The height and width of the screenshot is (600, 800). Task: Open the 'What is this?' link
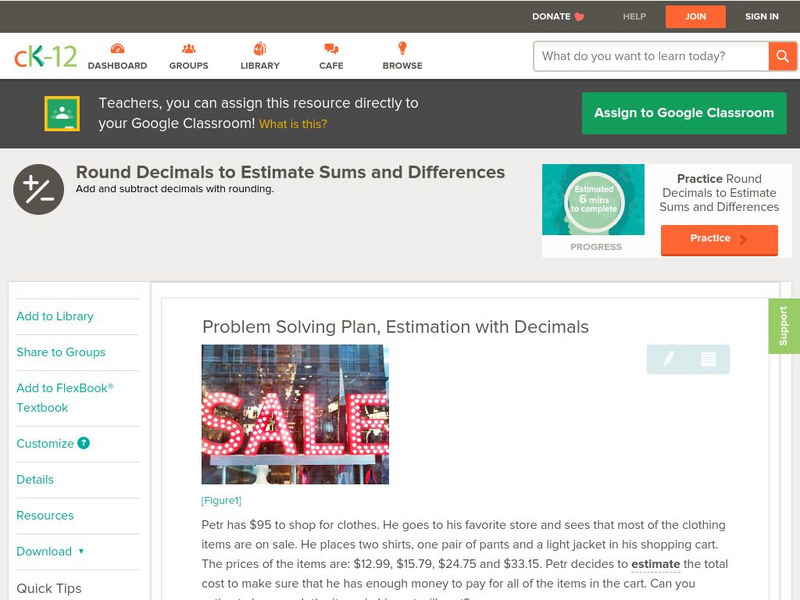pyautogui.click(x=293, y=124)
